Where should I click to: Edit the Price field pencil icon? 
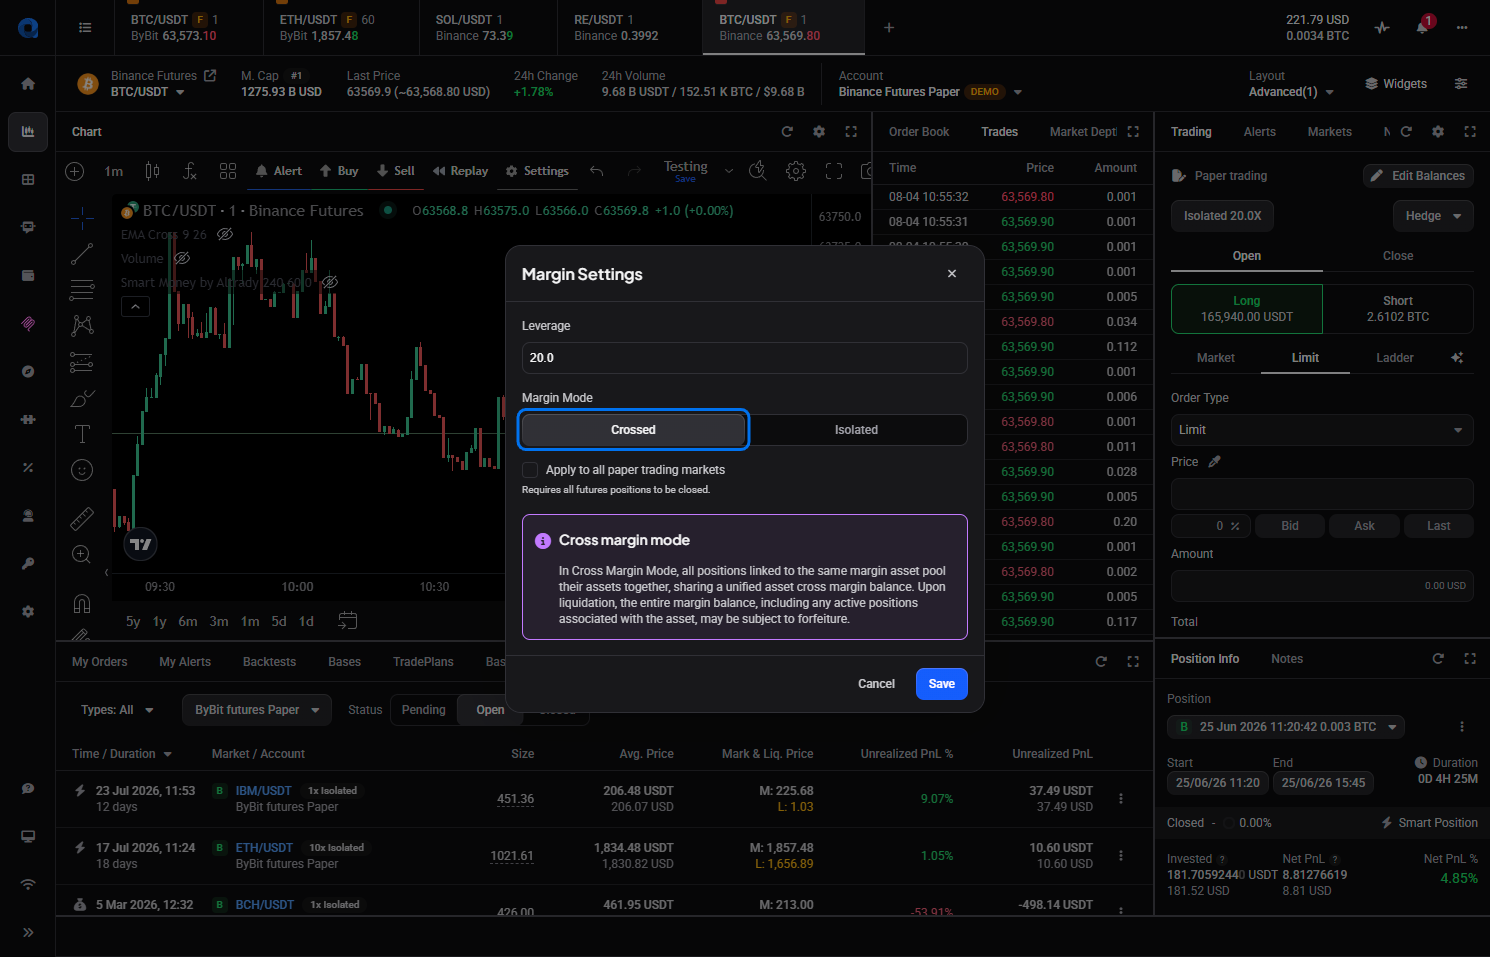pyautogui.click(x=1215, y=462)
